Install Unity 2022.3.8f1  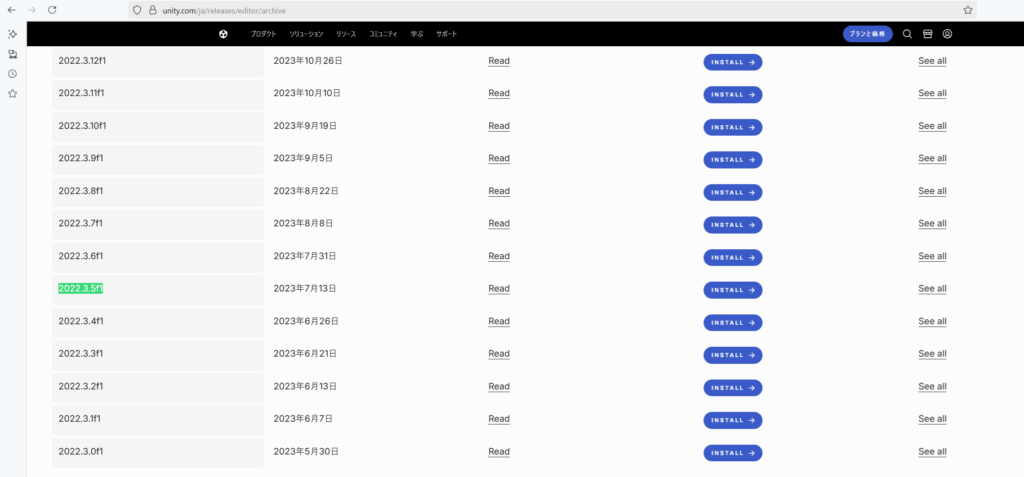coord(733,192)
